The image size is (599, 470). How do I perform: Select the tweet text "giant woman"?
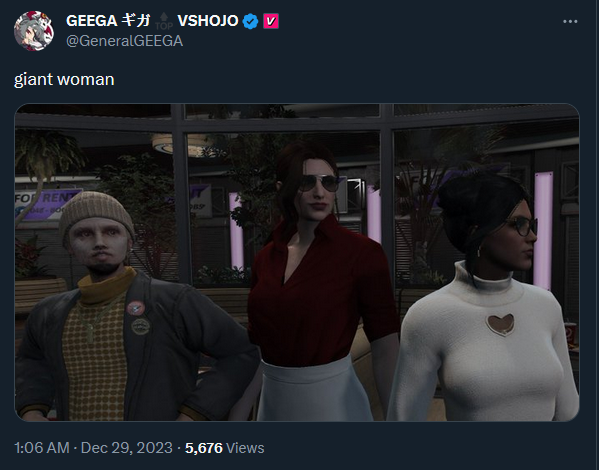pyautogui.click(x=64, y=79)
